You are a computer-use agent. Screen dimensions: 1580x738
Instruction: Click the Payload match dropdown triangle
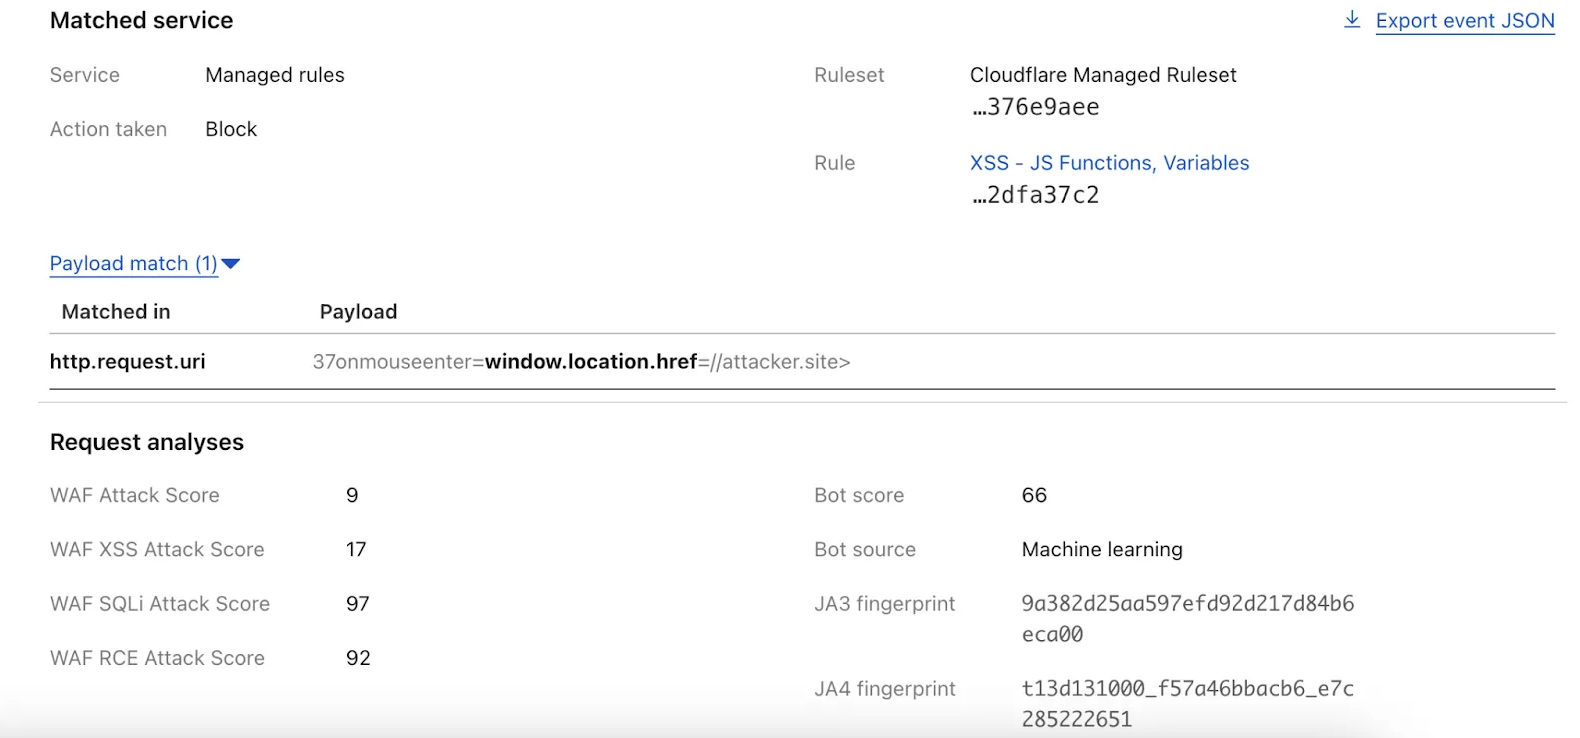(231, 264)
